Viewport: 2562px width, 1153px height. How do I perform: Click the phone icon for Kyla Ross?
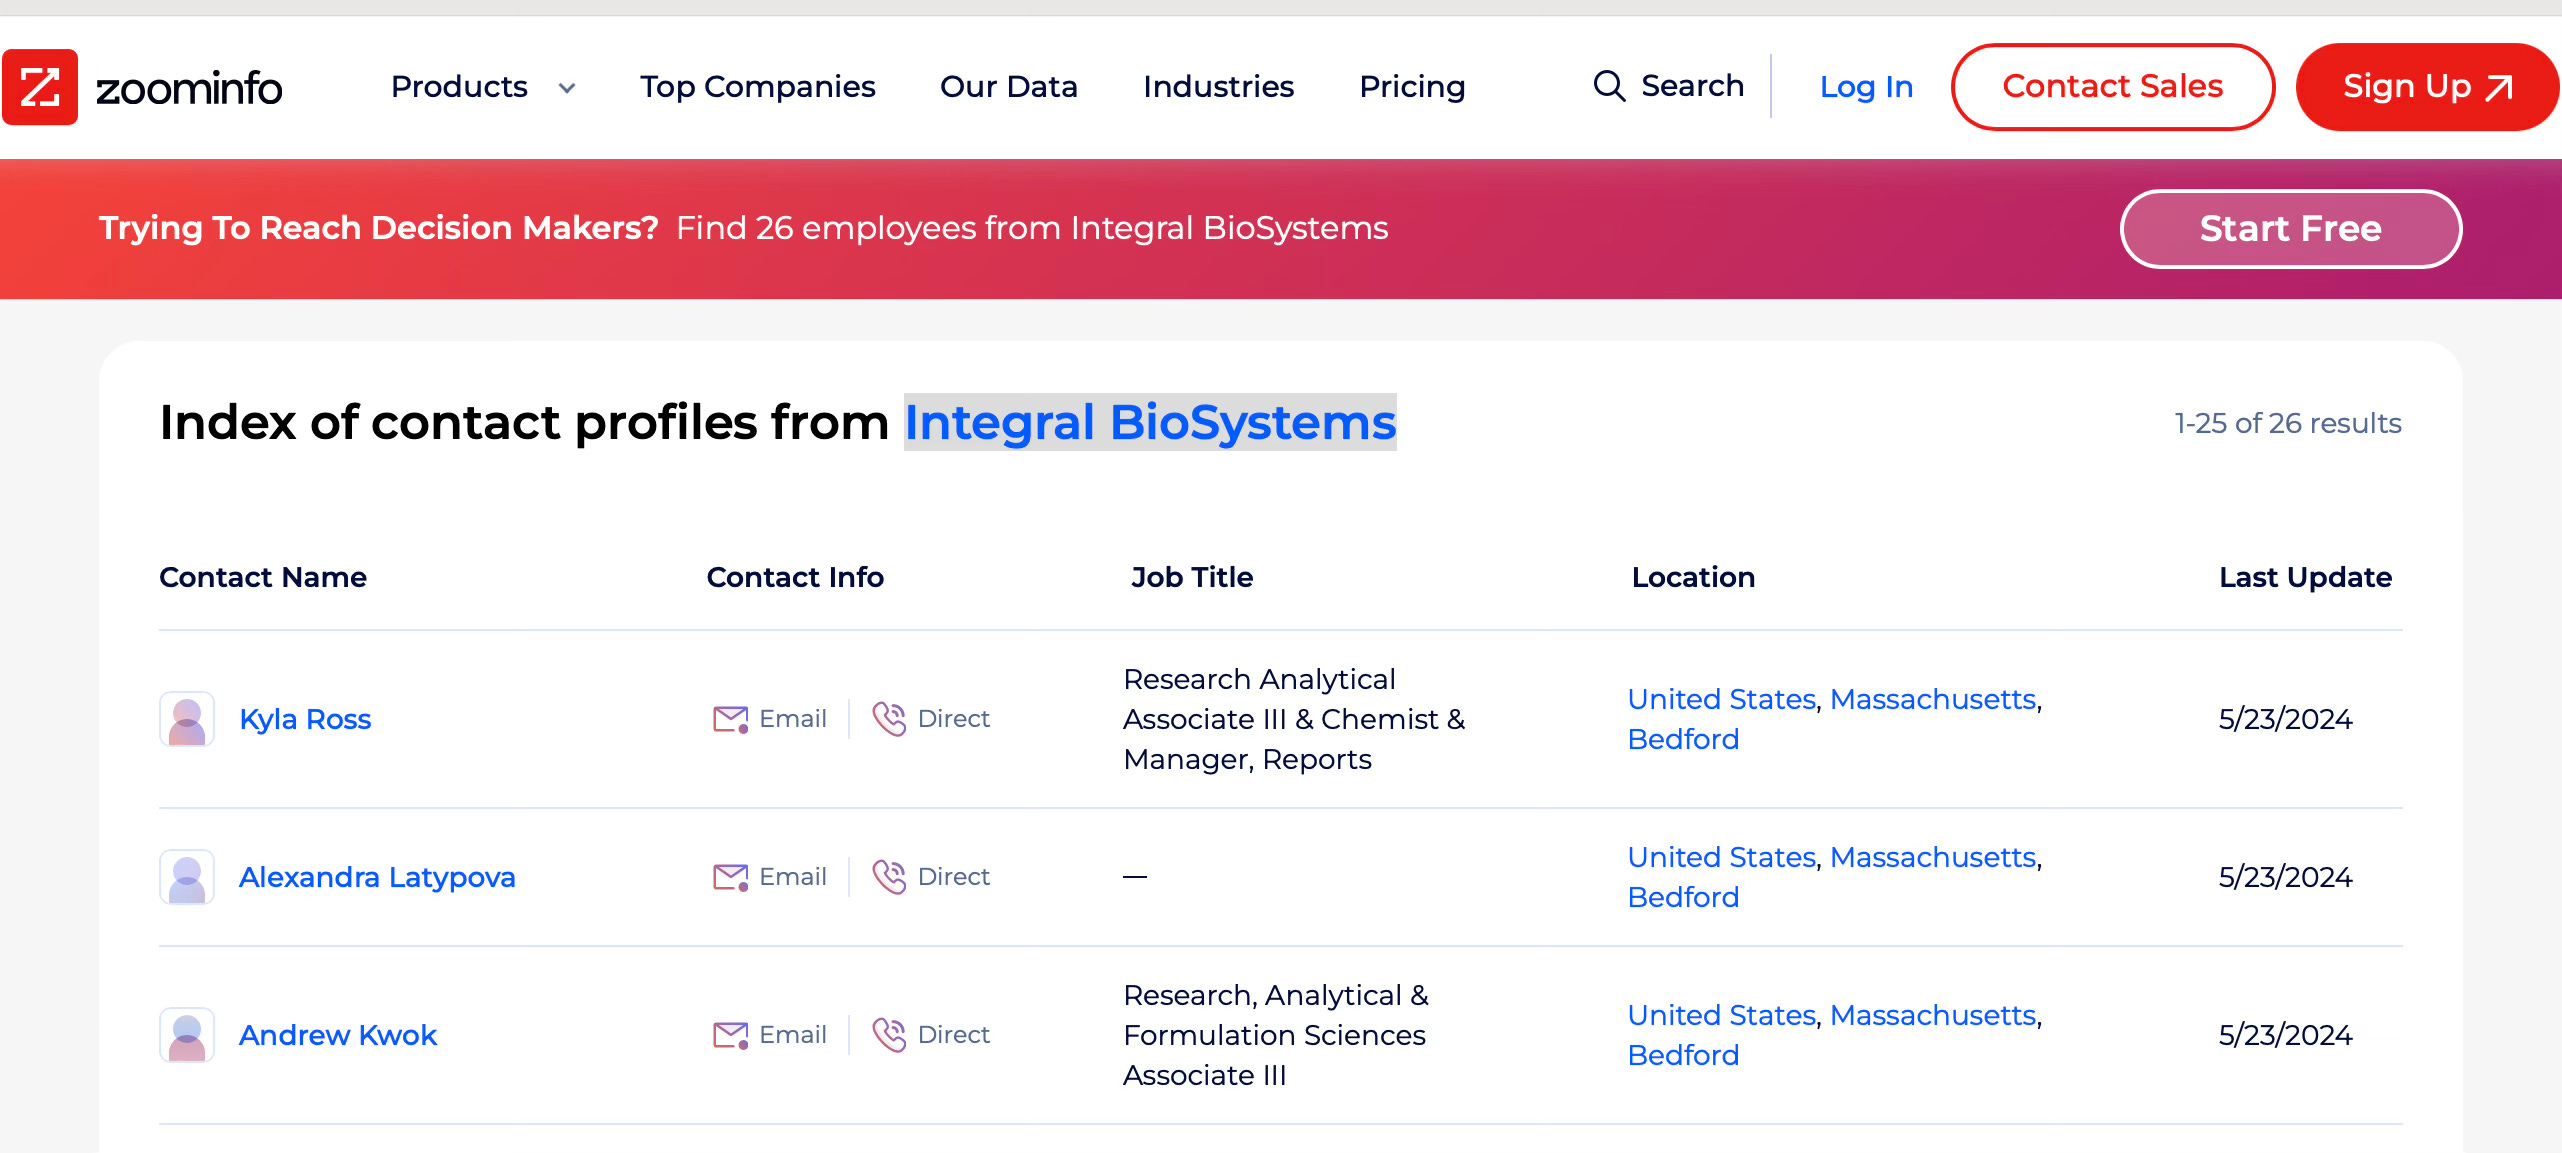coord(889,719)
